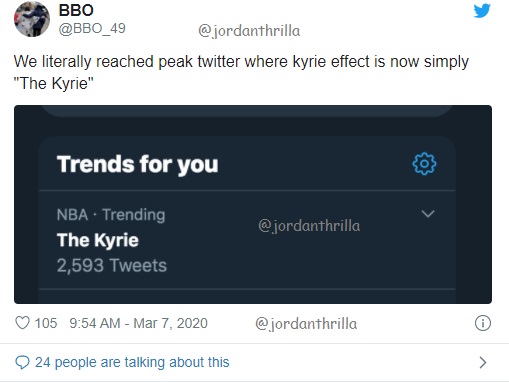The image size is (509, 382).
Task: Open the @BBO_49 handle link
Action: tap(92, 28)
